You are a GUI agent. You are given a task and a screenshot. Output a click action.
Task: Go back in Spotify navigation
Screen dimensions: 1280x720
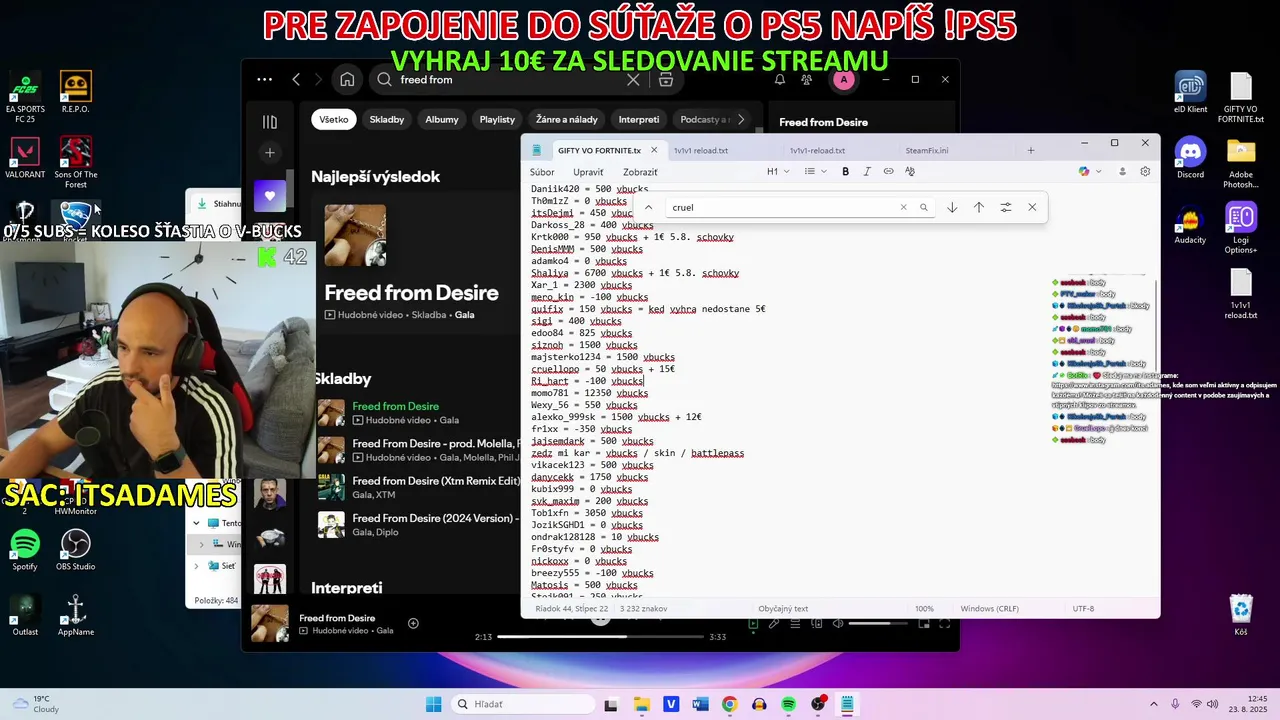pyautogui.click(x=296, y=80)
